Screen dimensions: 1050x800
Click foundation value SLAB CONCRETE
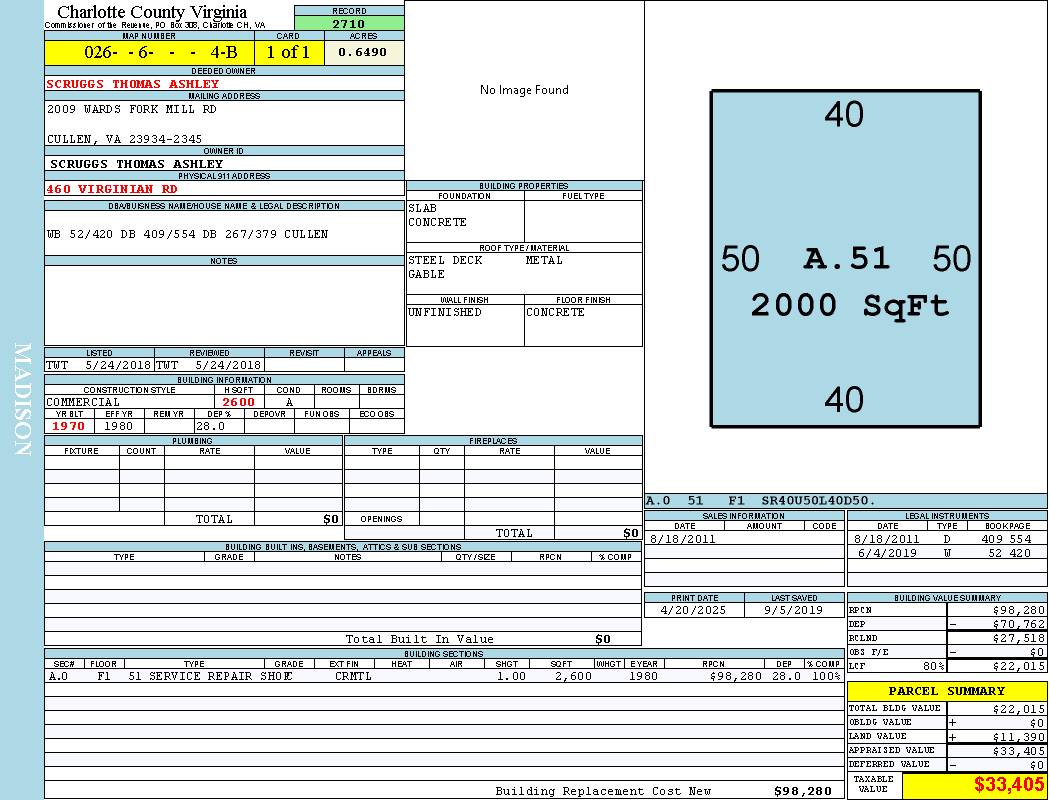437,215
